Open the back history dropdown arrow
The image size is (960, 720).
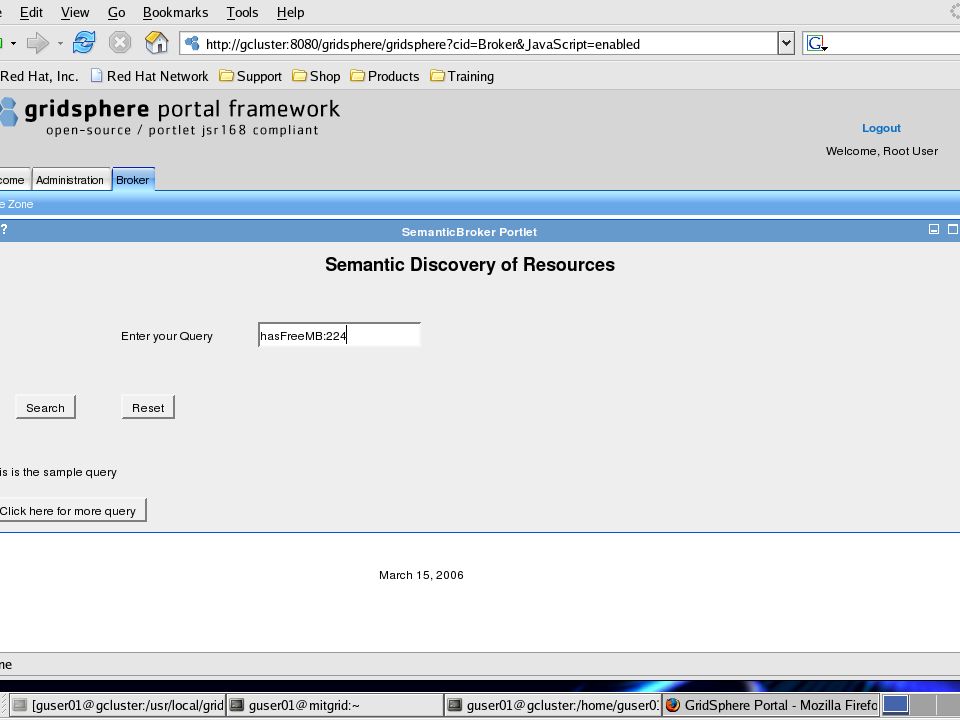(x=13, y=43)
